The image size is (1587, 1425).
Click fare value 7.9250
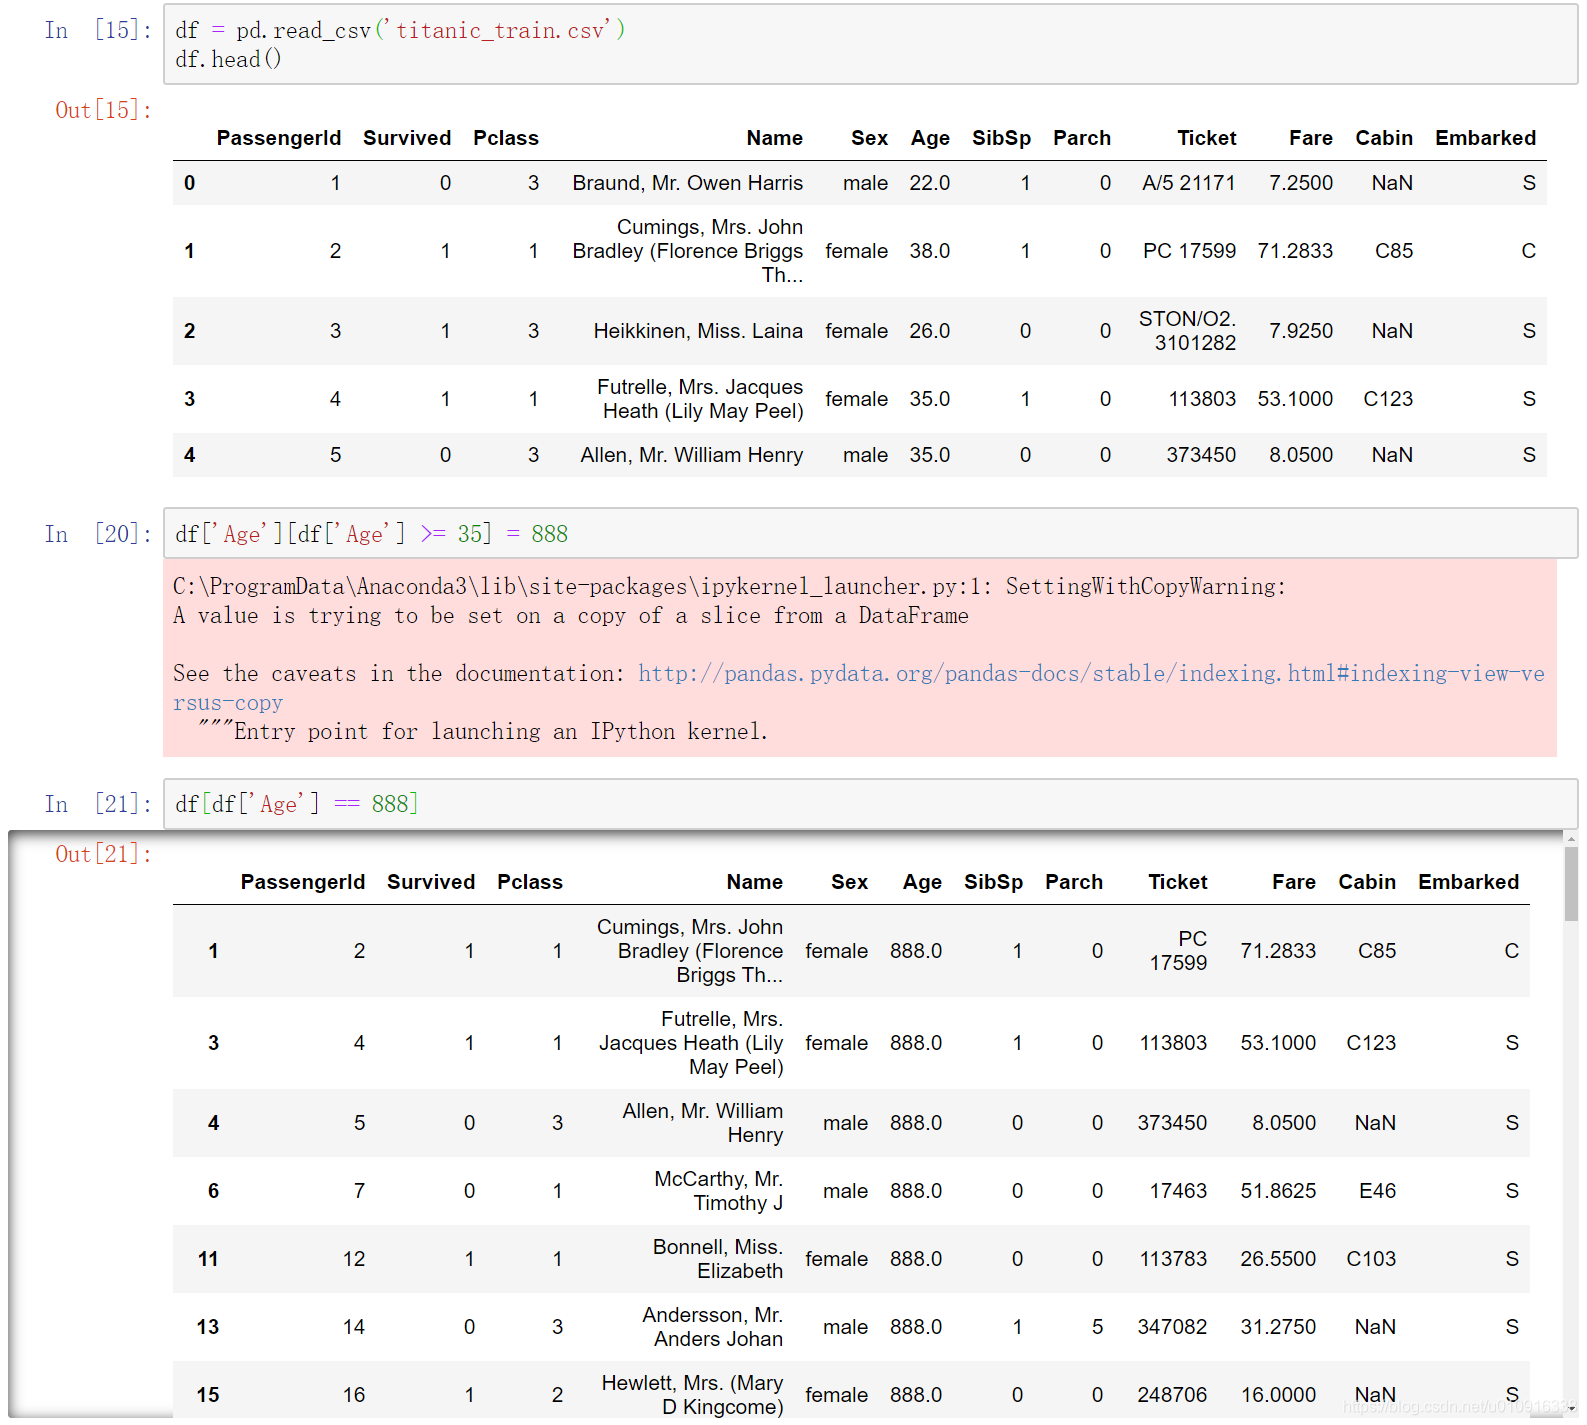coord(1301,331)
